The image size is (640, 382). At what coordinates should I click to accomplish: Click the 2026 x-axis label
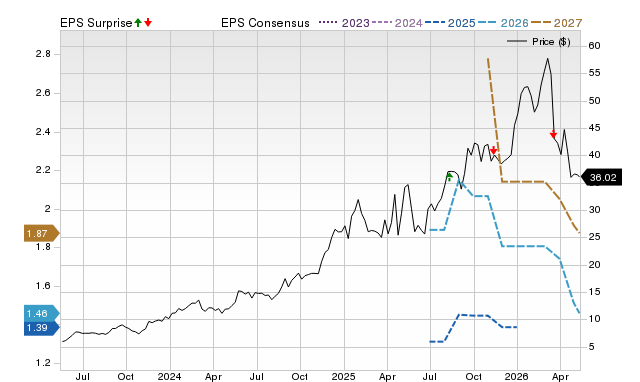coord(517,376)
